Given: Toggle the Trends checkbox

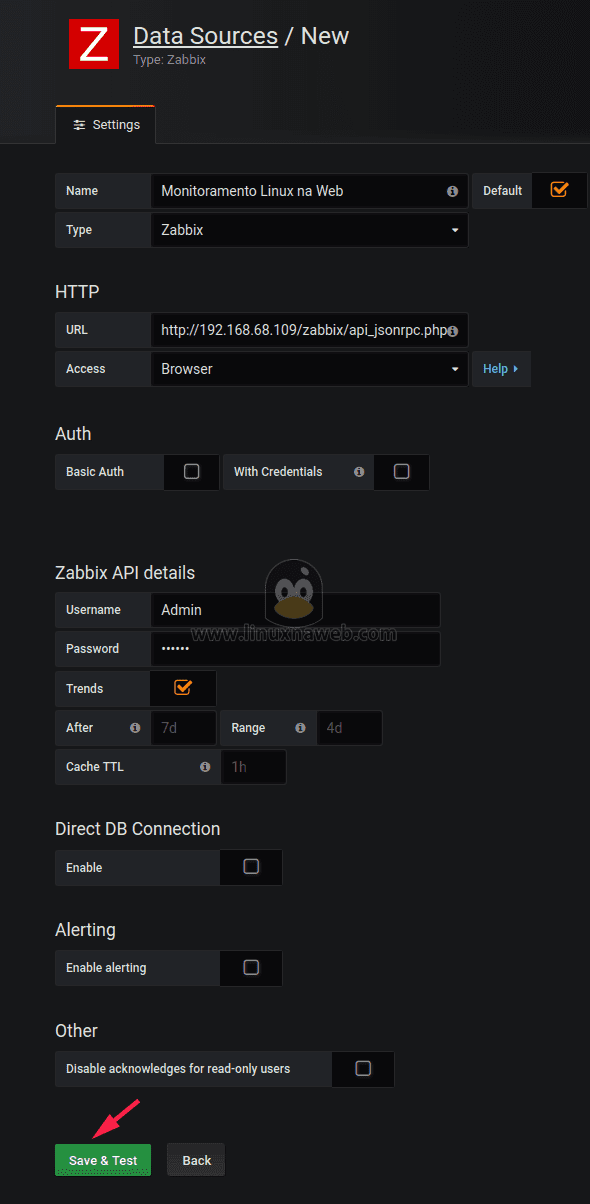Looking at the screenshot, I should point(182,687).
